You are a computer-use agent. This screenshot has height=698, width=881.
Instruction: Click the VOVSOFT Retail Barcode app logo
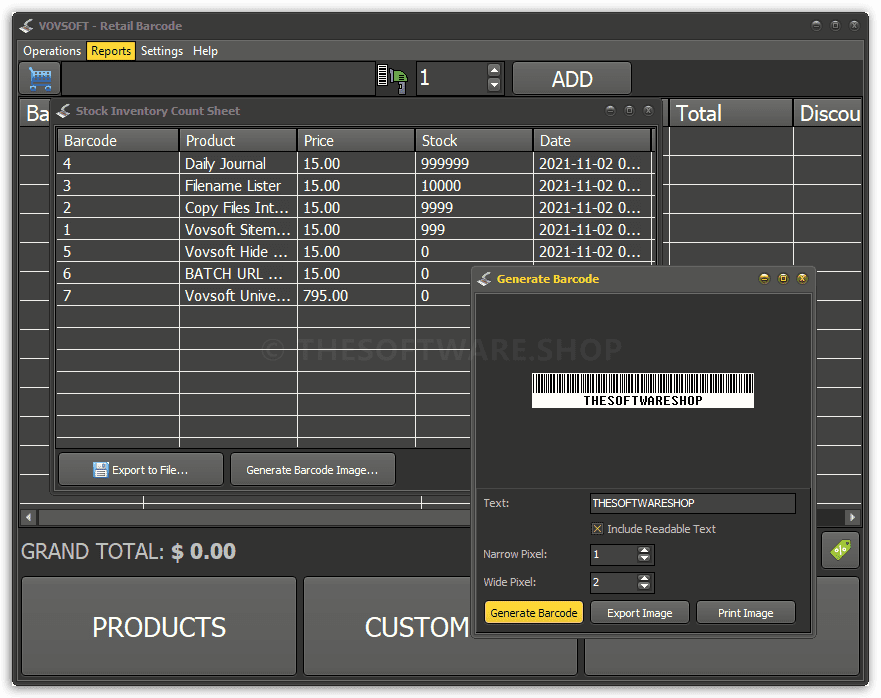pyautogui.click(x=26, y=26)
